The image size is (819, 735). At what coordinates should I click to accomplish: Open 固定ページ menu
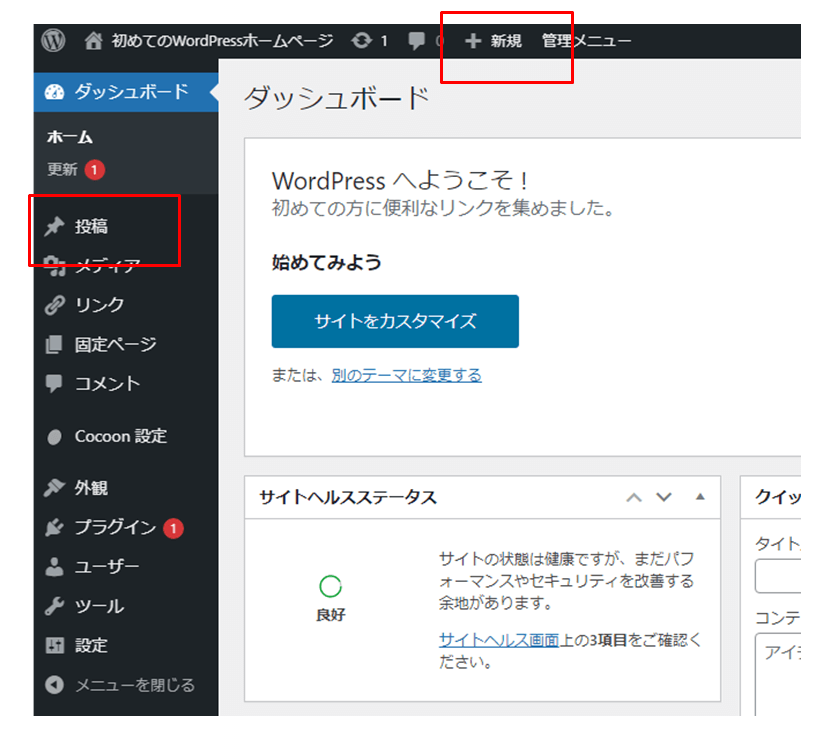coord(115,344)
